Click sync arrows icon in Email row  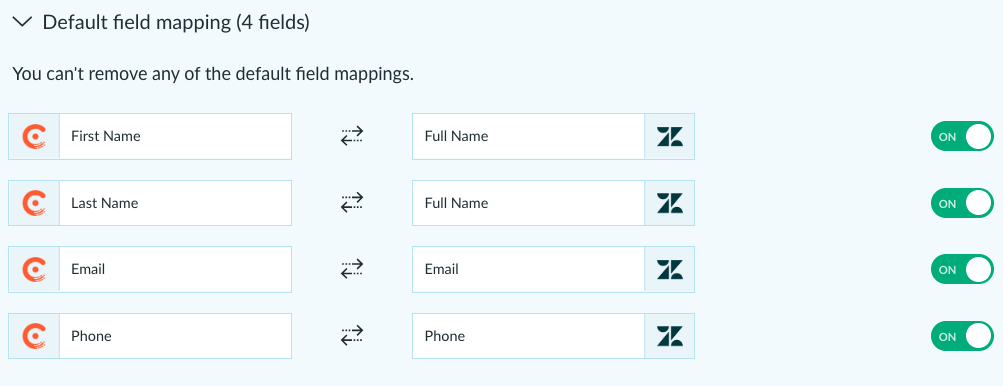click(x=352, y=269)
